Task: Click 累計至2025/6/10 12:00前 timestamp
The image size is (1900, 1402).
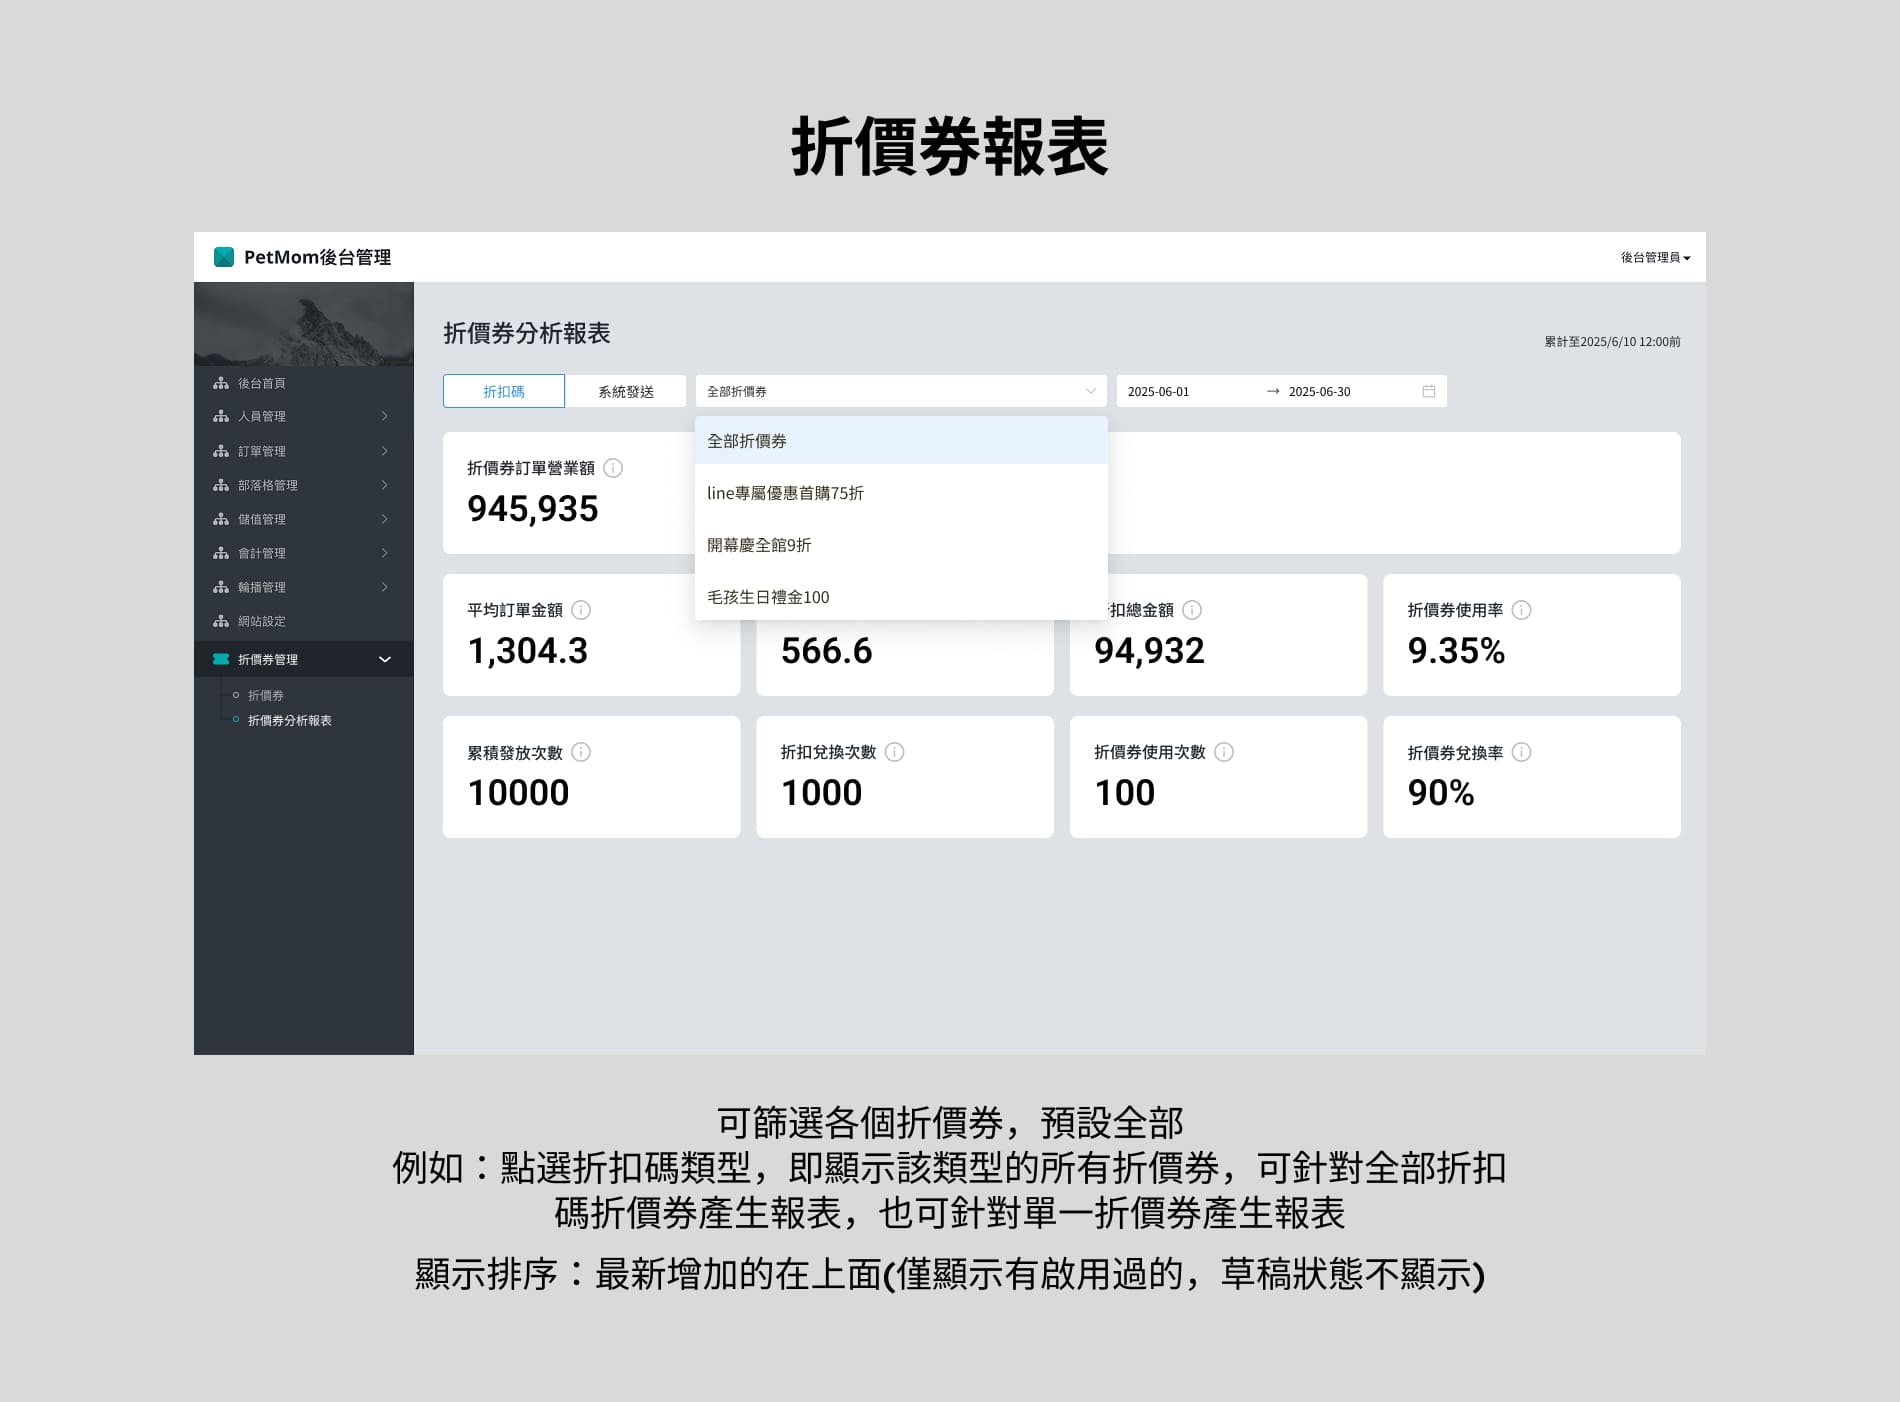Action: click(x=1612, y=341)
